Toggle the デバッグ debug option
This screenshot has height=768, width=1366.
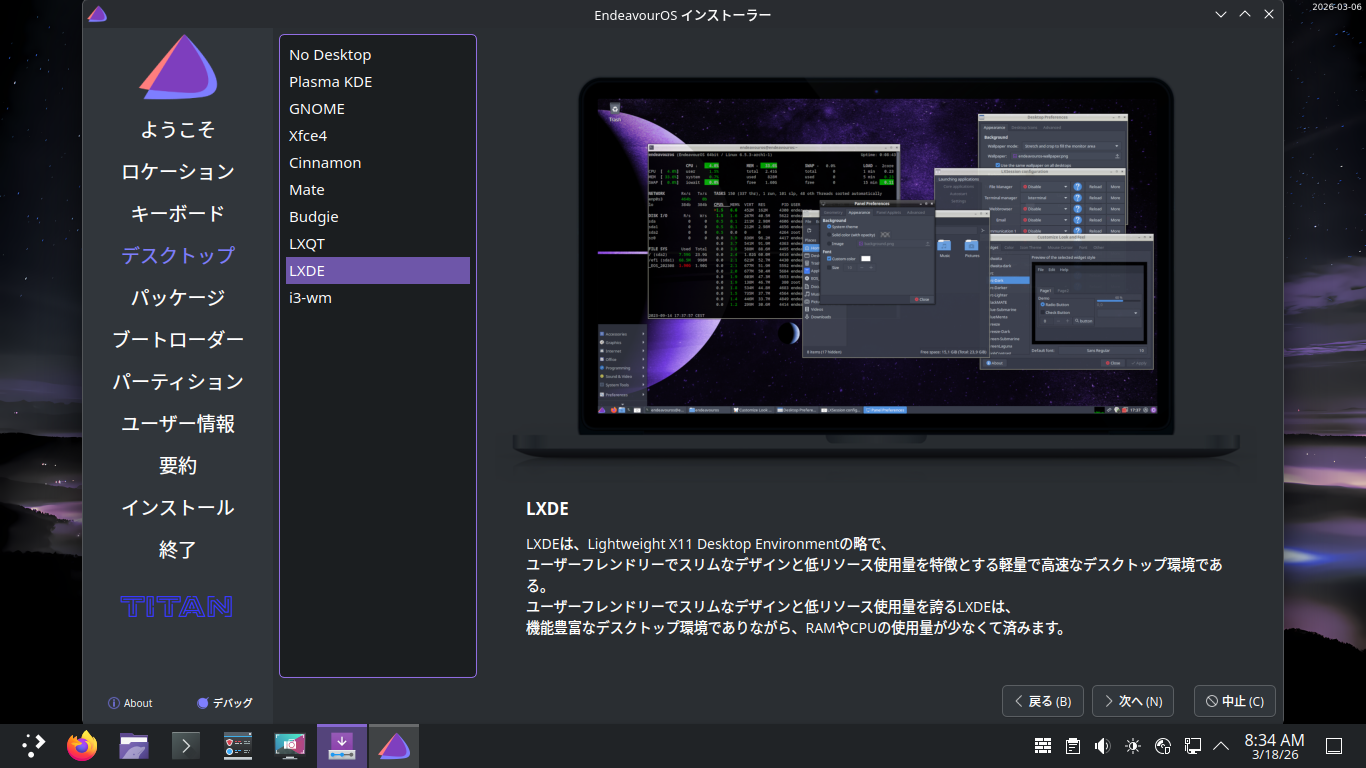click(225, 703)
